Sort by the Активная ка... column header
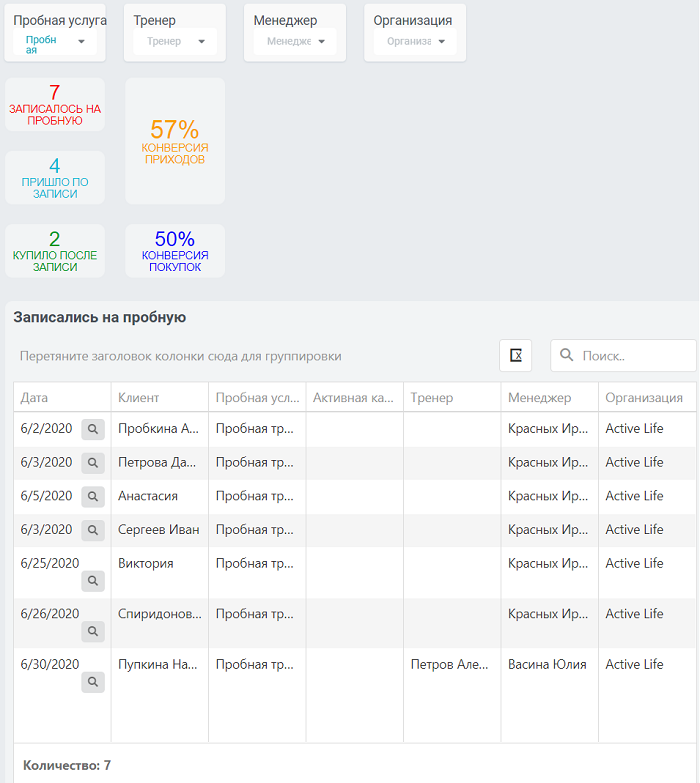This screenshot has height=783, width=700. [x=354, y=397]
